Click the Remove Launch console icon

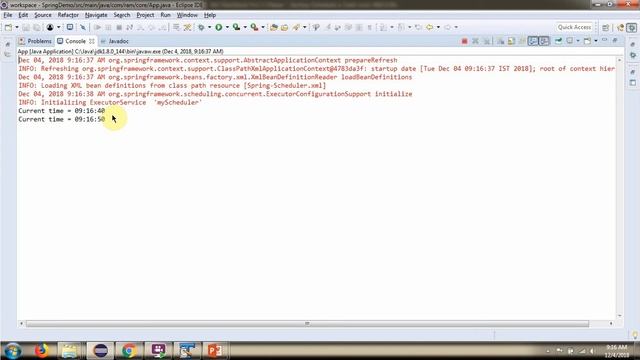[x=475, y=41]
